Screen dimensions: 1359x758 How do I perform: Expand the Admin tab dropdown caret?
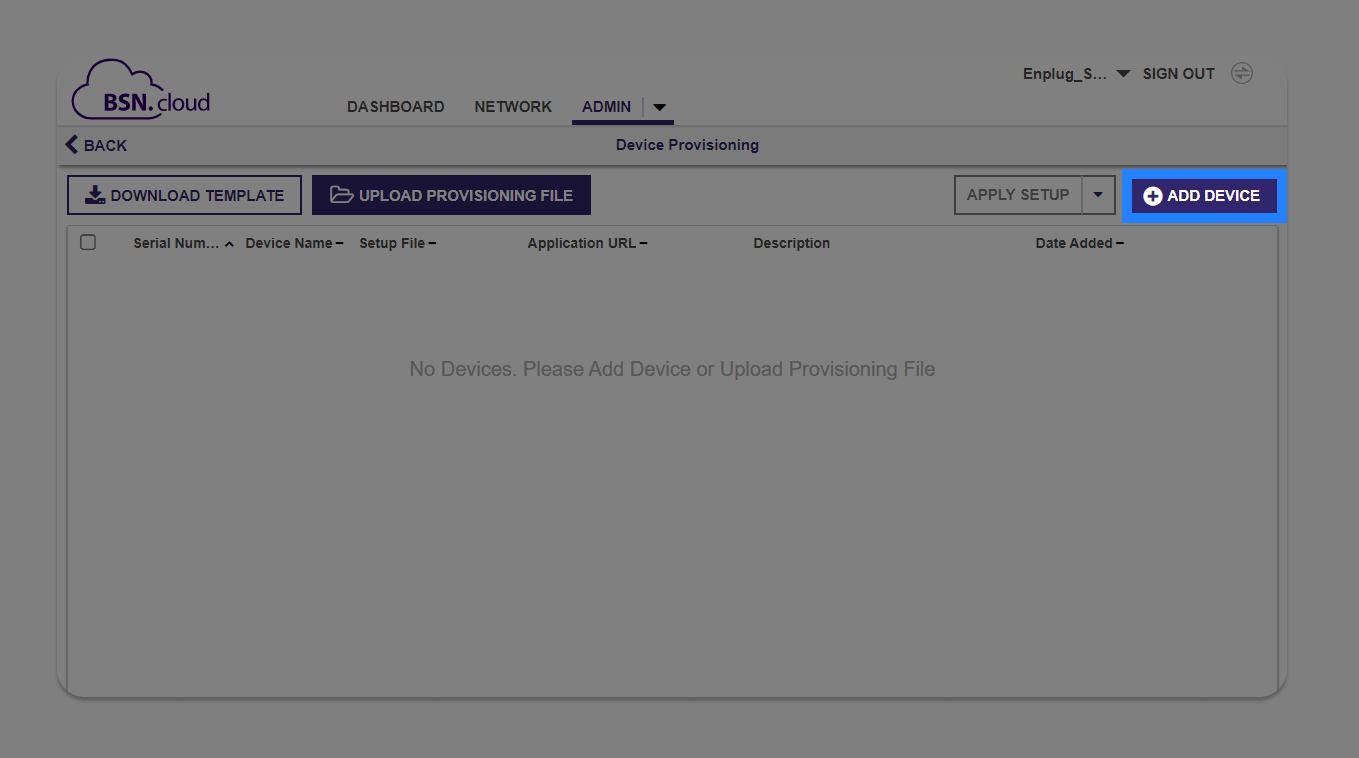(659, 107)
